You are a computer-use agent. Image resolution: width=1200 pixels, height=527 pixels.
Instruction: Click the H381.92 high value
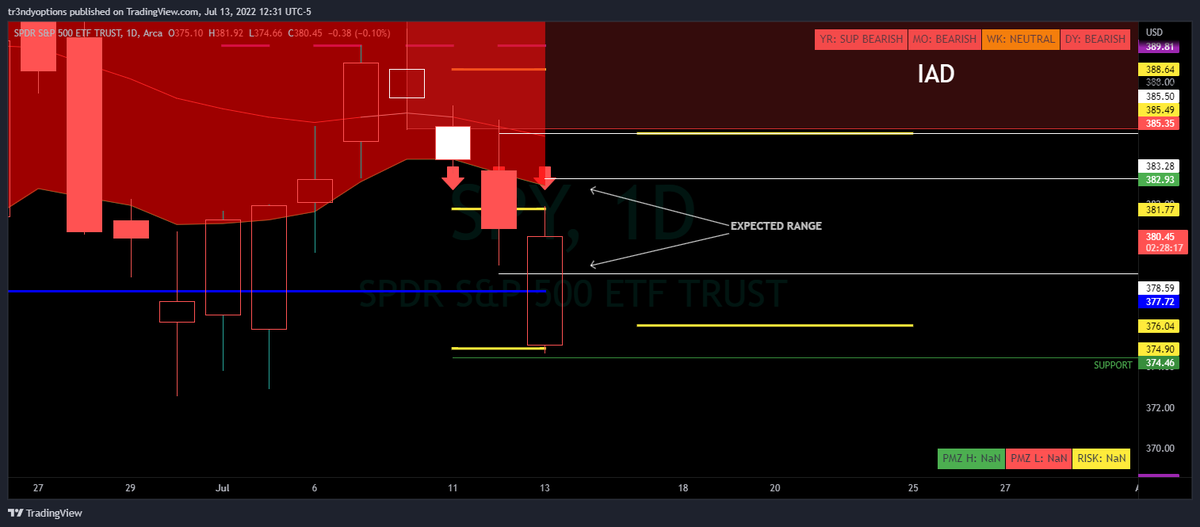(226, 35)
